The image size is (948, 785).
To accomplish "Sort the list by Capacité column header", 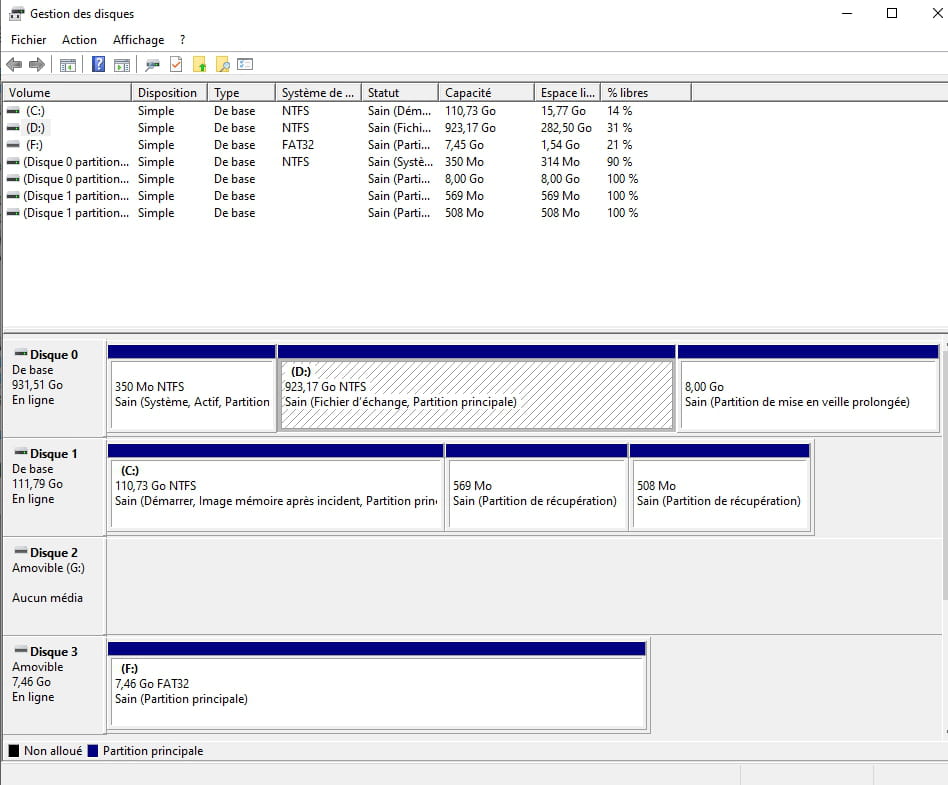I will [485, 93].
